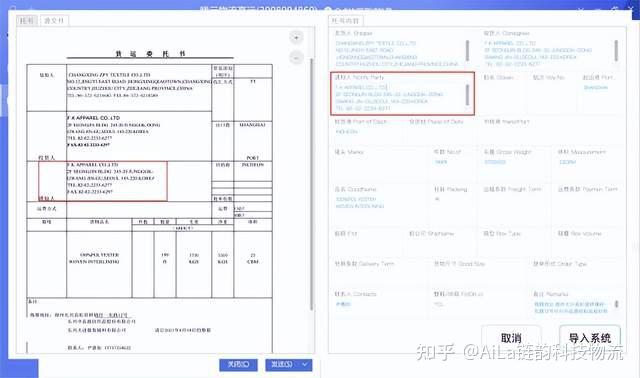Select the 托书 tab above the document

coord(27,20)
